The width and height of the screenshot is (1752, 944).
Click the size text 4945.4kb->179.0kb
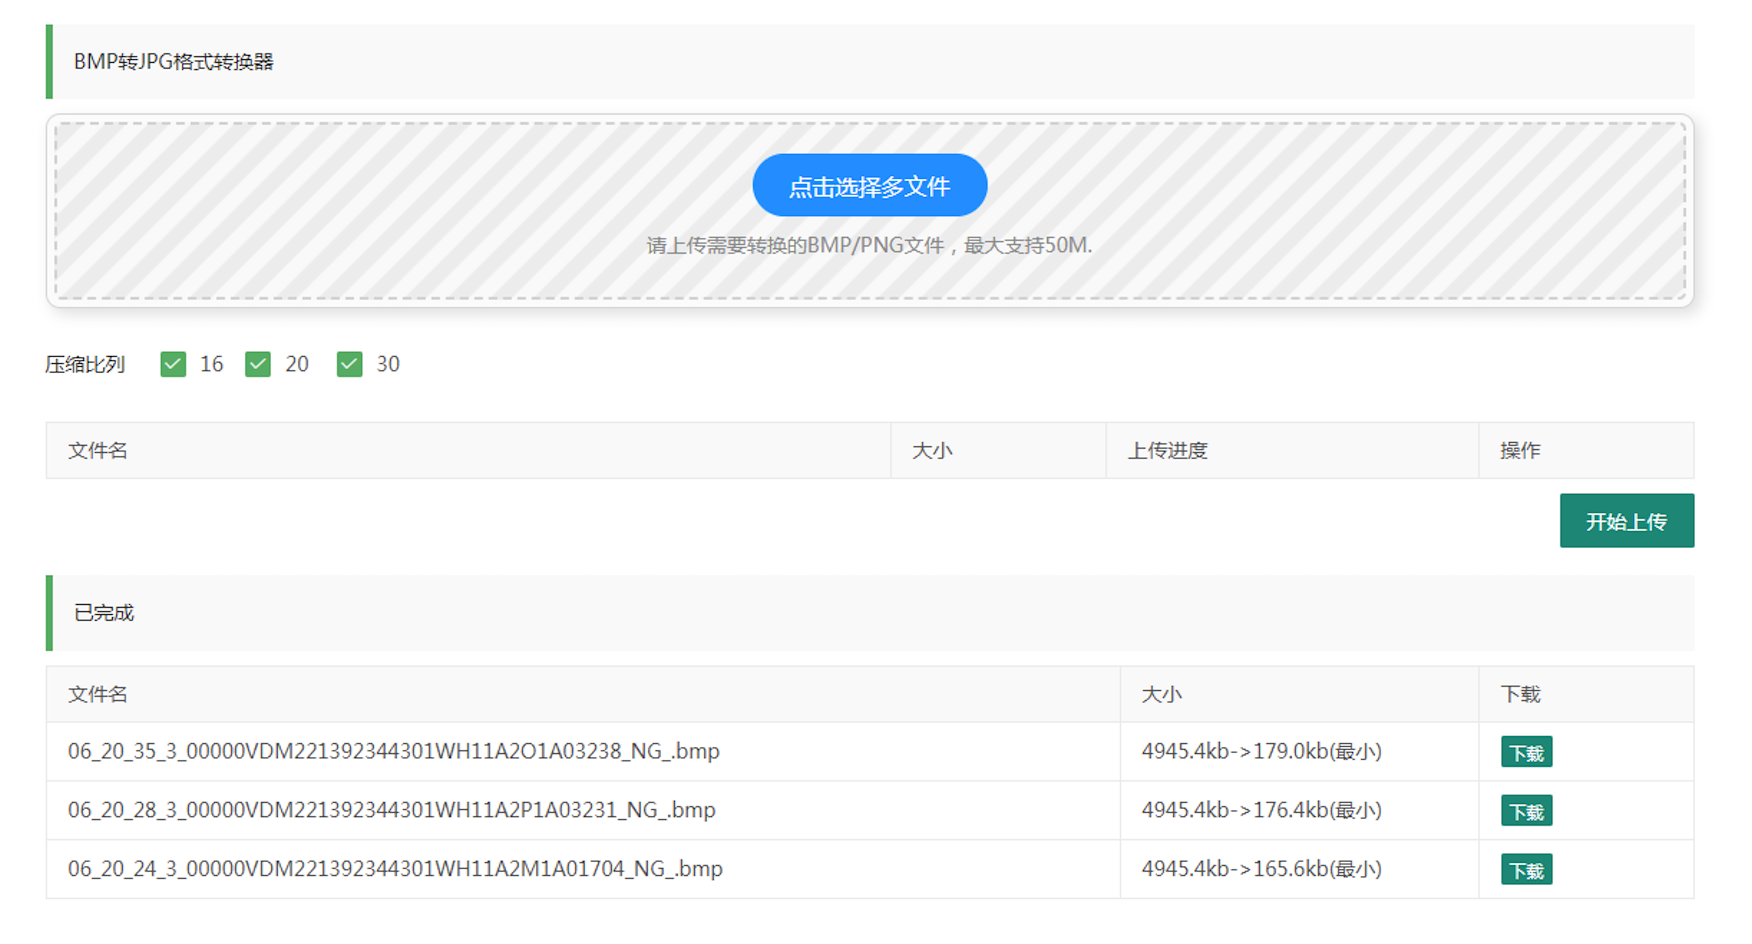click(1261, 752)
